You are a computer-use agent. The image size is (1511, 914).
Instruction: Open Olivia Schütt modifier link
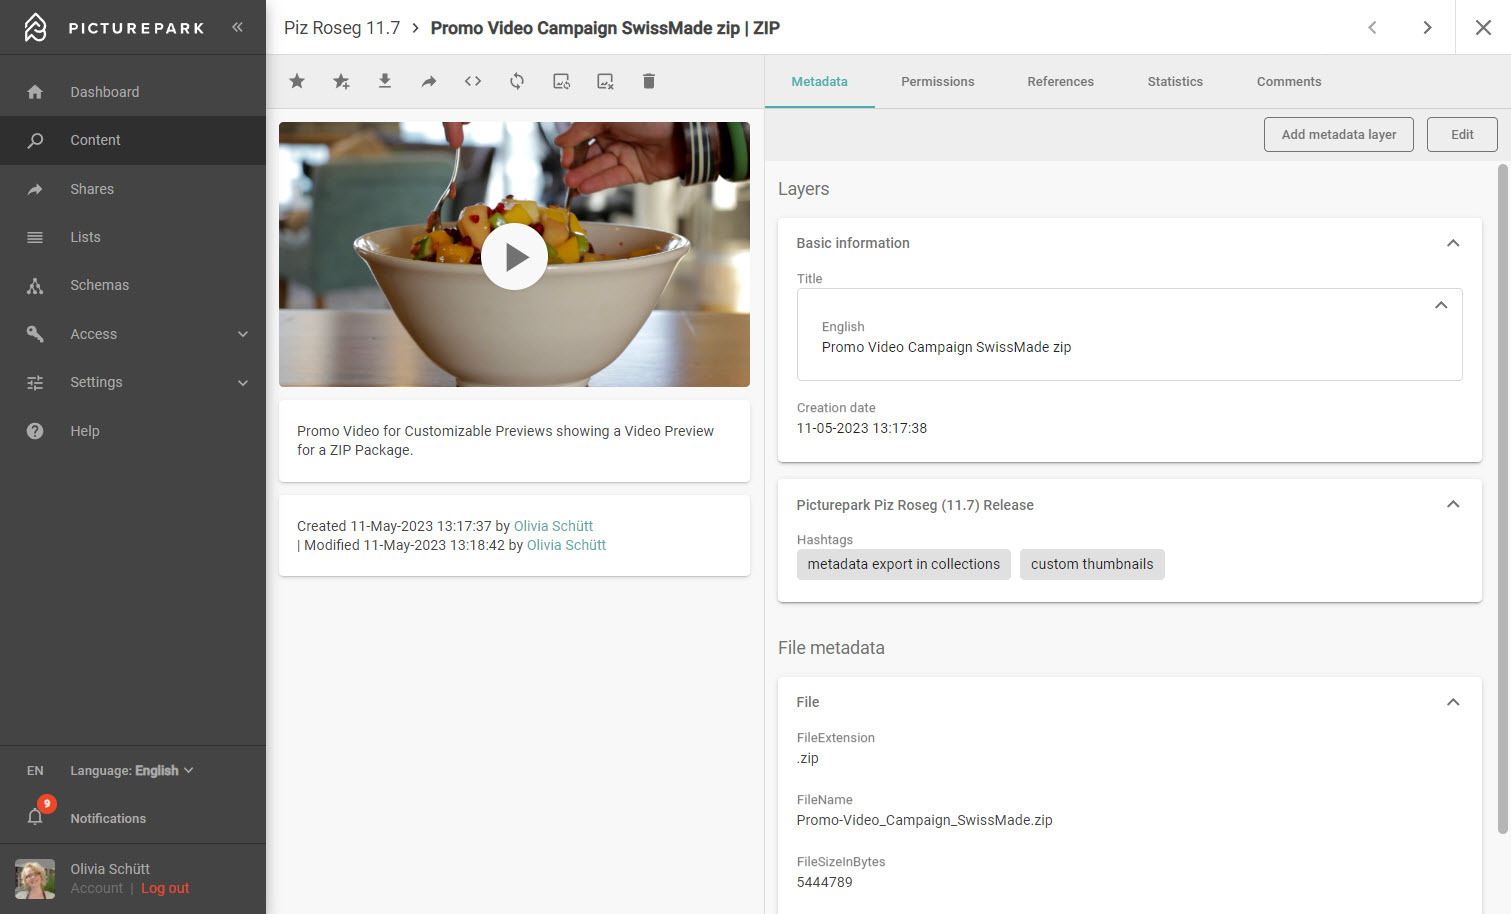[x=566, y=545]
